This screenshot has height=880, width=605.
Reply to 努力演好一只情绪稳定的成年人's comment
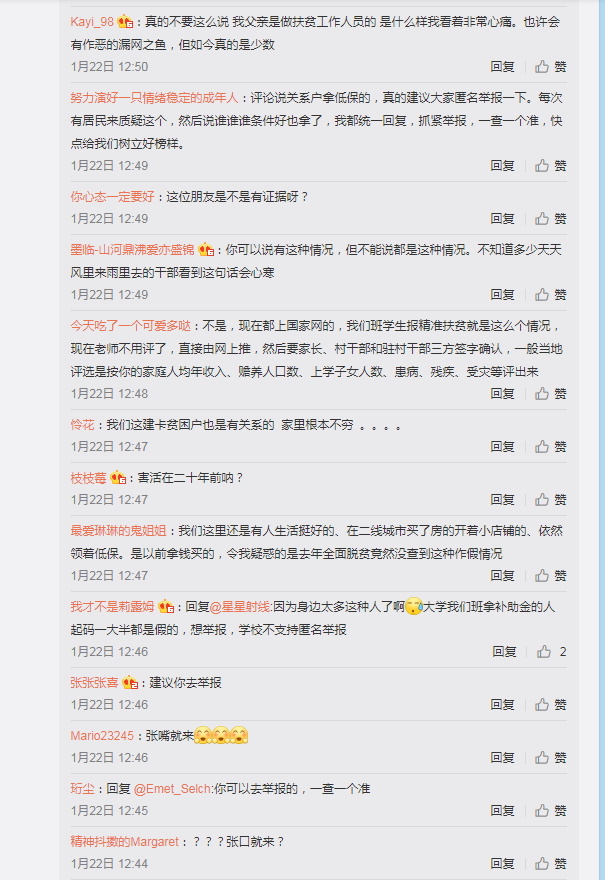coord(502,166)
